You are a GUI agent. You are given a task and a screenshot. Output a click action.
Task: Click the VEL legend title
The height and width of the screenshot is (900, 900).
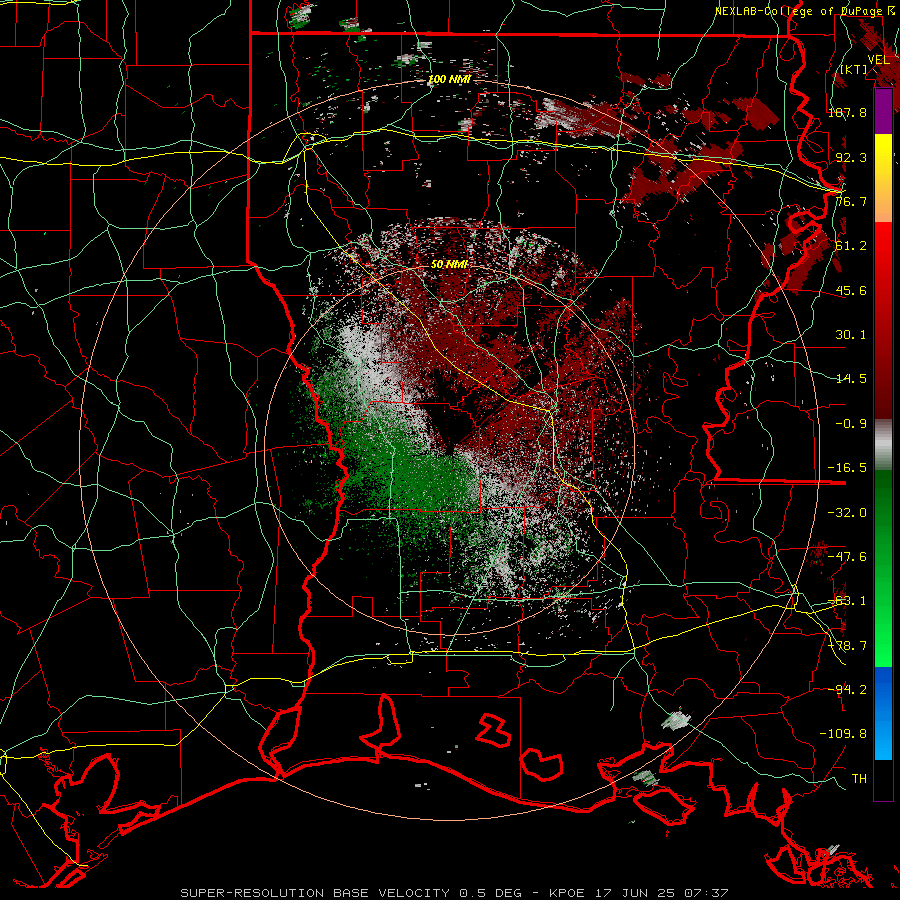point(879,59)
